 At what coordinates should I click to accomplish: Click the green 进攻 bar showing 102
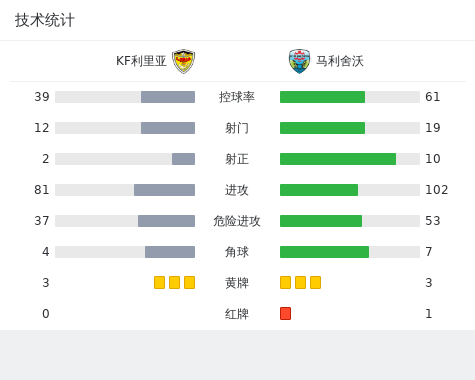(x=319, y=190)
